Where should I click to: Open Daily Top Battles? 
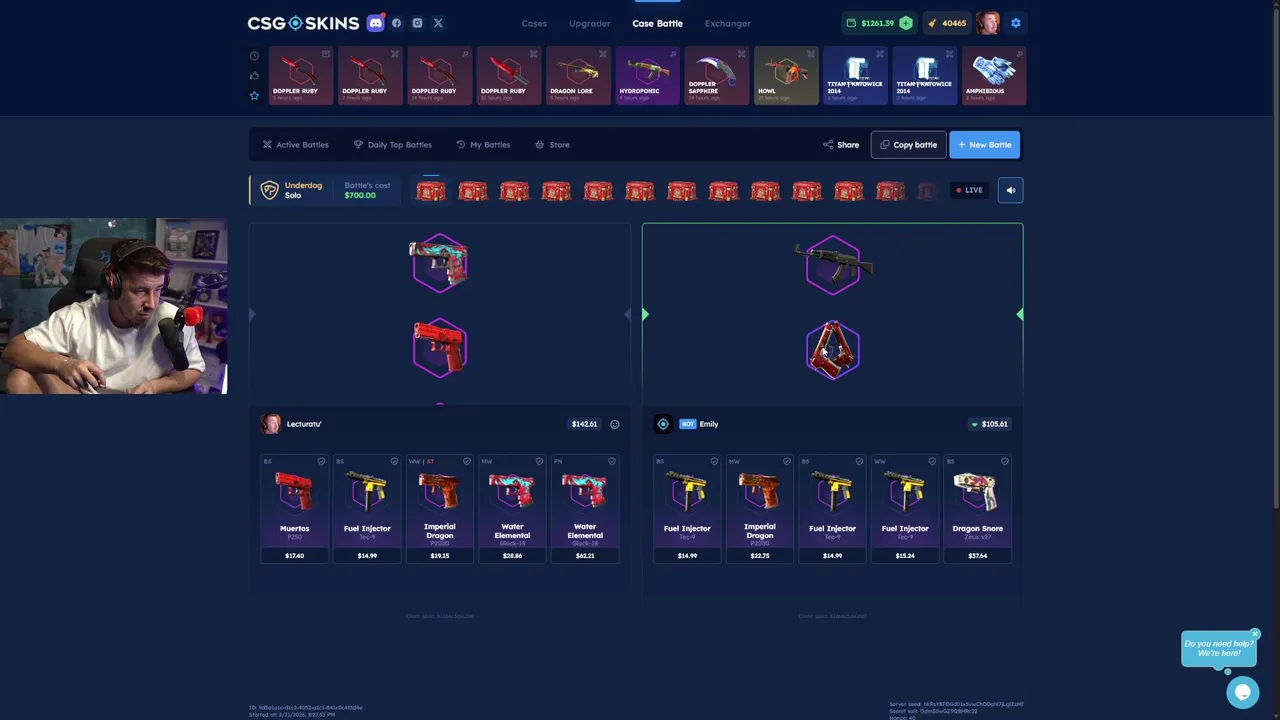pos(393,145)
